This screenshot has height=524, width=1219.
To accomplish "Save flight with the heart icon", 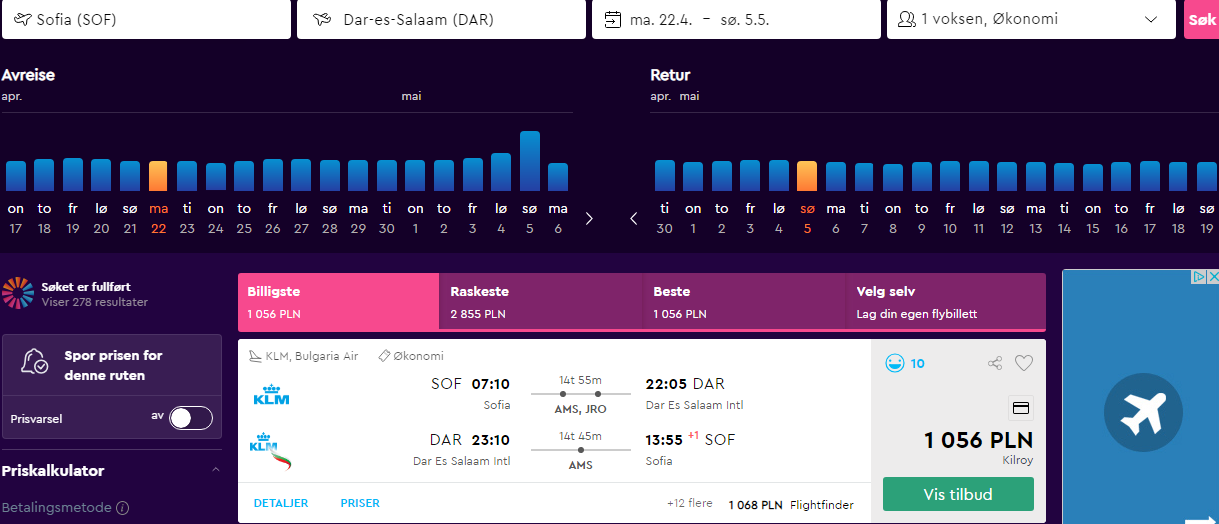I will click(1024, 363).
